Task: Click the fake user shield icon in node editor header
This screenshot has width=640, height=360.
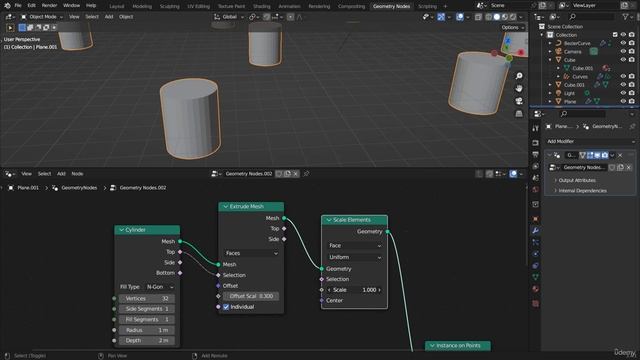Action: (279, 173)
